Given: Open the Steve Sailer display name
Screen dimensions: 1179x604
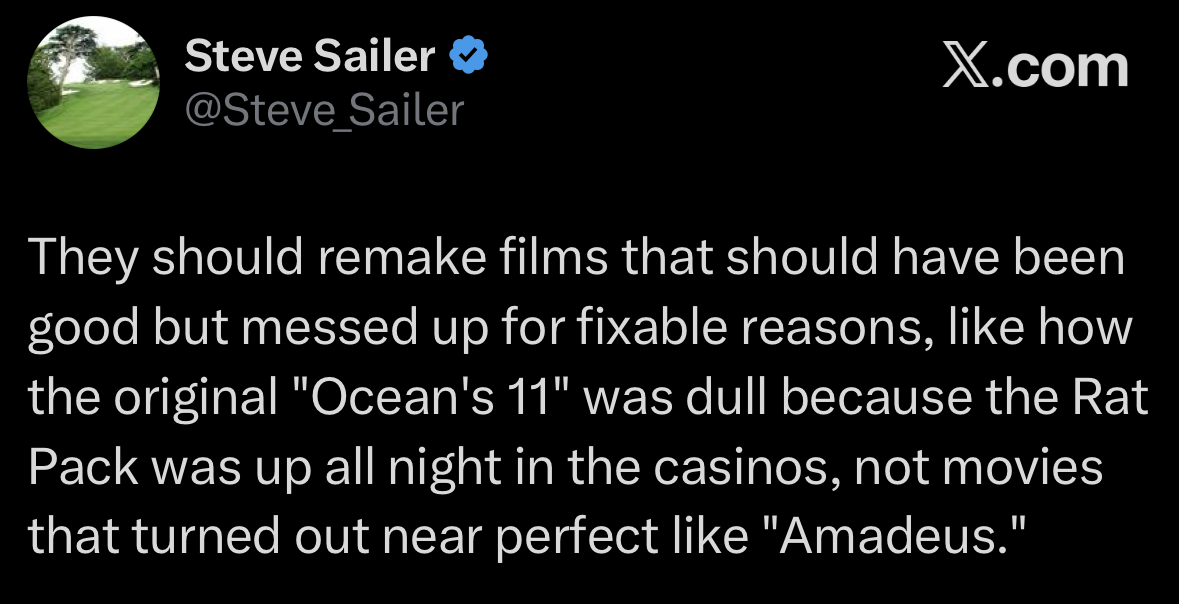Looking at the screenshot, I should pyautogui.click(x=310, y=58).
